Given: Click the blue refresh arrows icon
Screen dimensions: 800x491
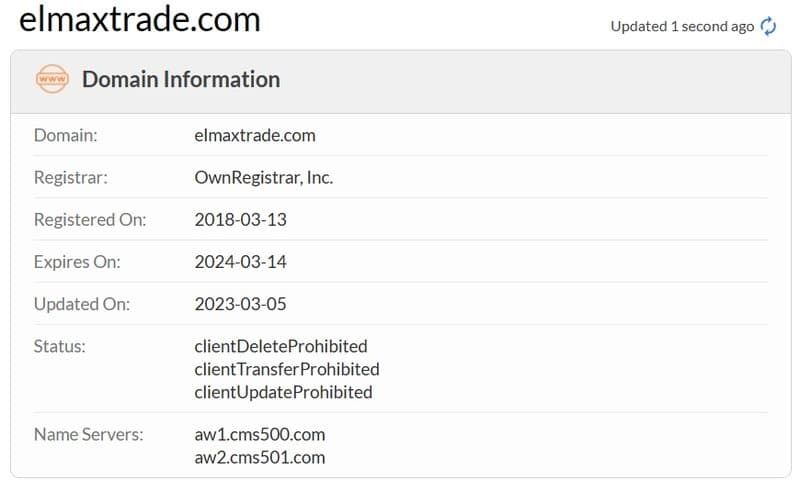Looking at the screenshot, I should (x=768, y=26).
